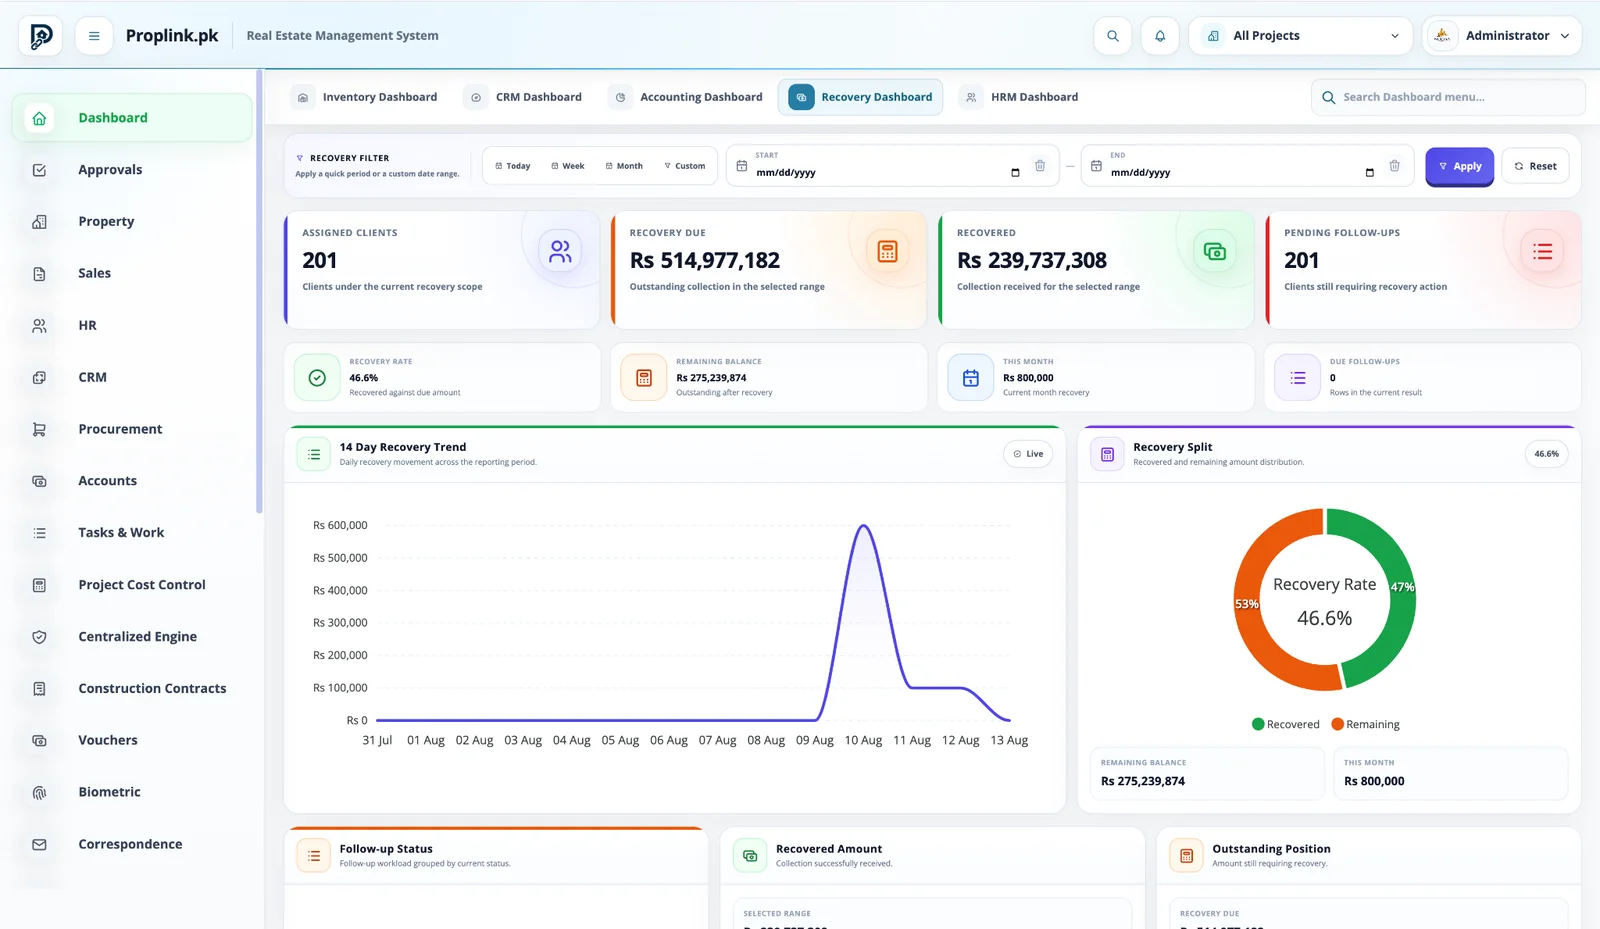The image size is (1600, 929).
Task: Click the 46.6% badge in Recovery Split
Action: [1546, 454]
